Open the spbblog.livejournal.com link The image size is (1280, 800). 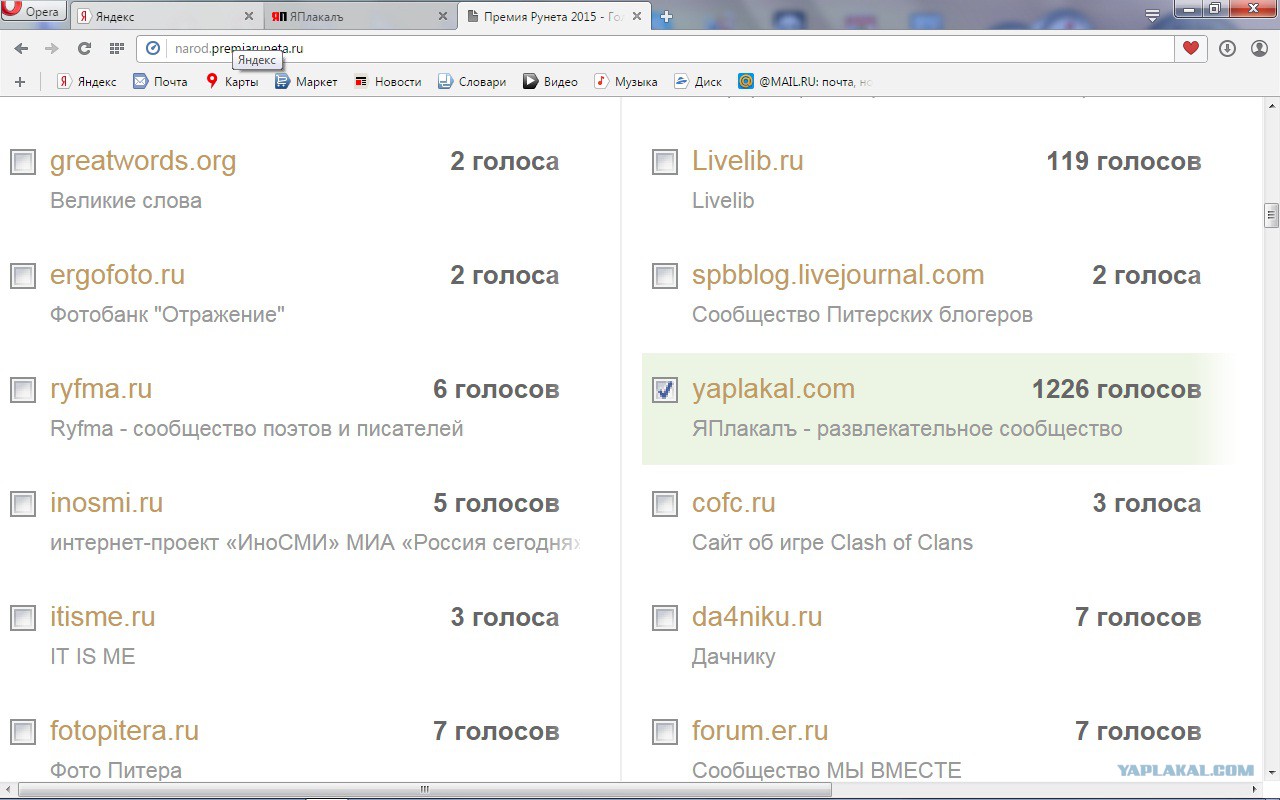(x=838, y=275)
